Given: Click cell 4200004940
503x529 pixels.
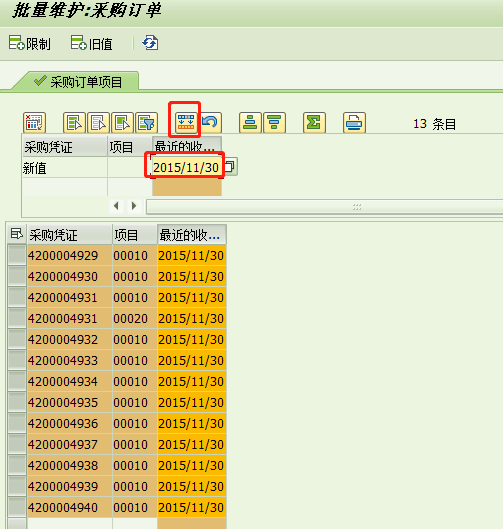Looking at the screenshot, I should [69, 507].
